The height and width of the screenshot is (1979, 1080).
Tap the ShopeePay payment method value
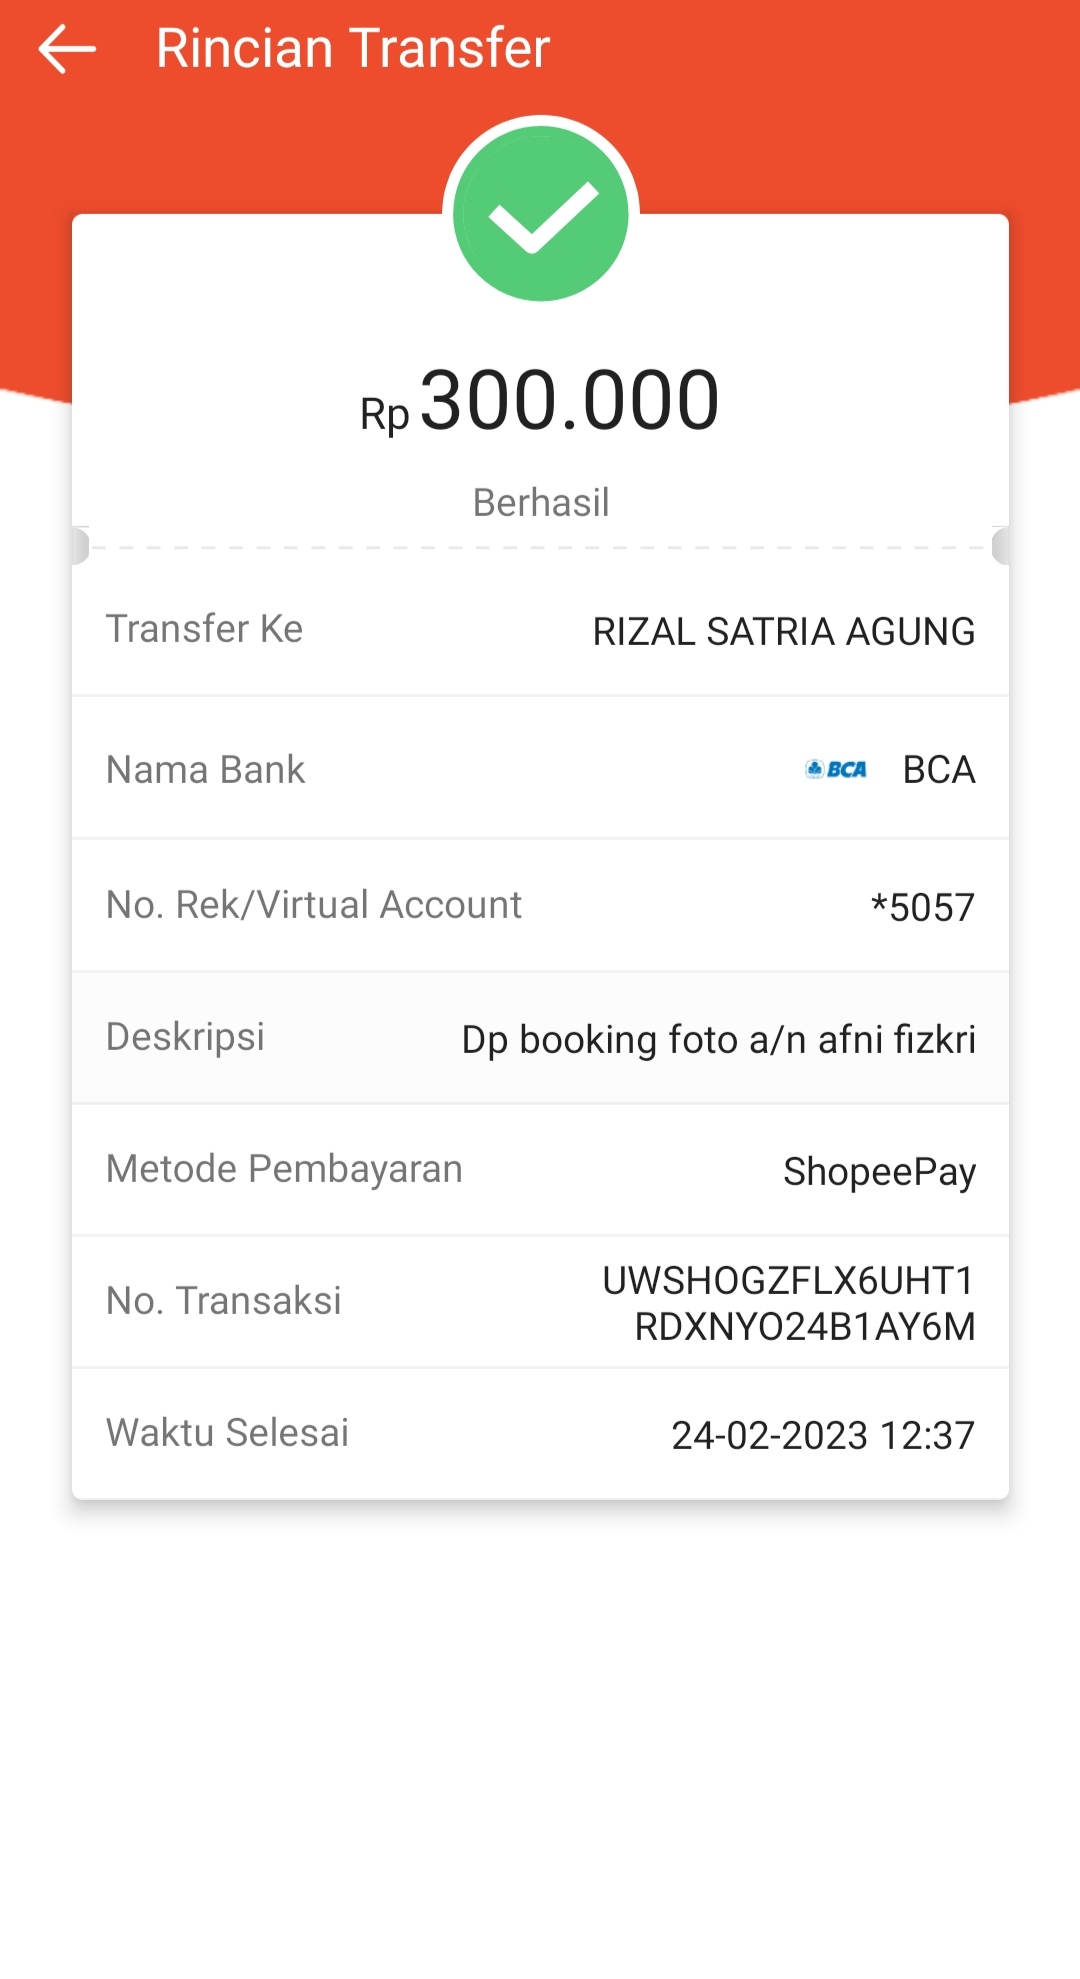tap(879, 1172)
